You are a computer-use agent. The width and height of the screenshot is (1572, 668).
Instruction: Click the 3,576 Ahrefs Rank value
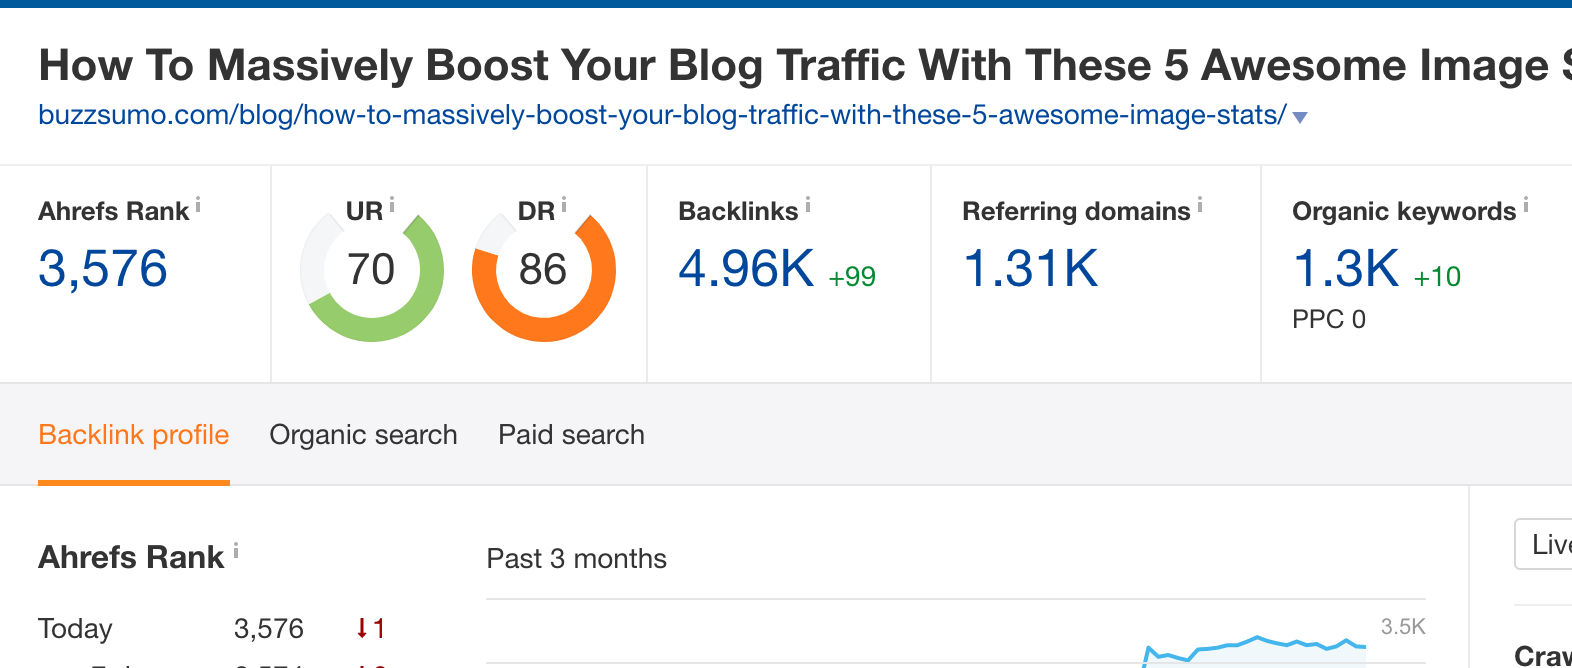[103, 269]
